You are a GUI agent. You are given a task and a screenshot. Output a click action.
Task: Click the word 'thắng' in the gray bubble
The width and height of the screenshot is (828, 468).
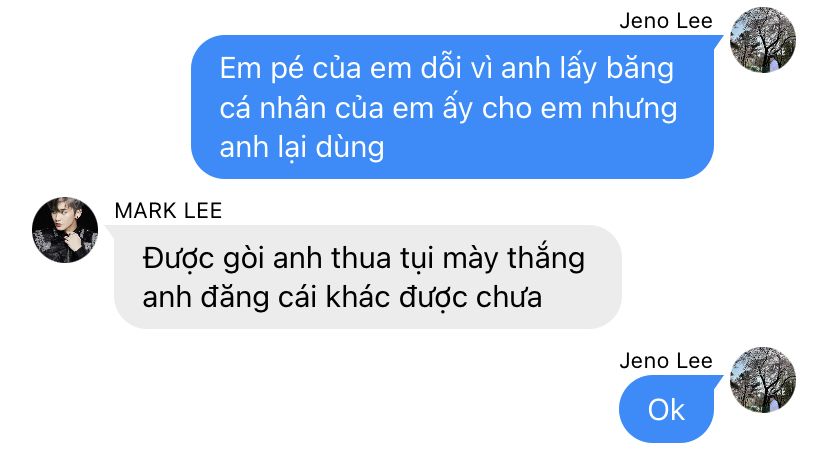[546, 259]
